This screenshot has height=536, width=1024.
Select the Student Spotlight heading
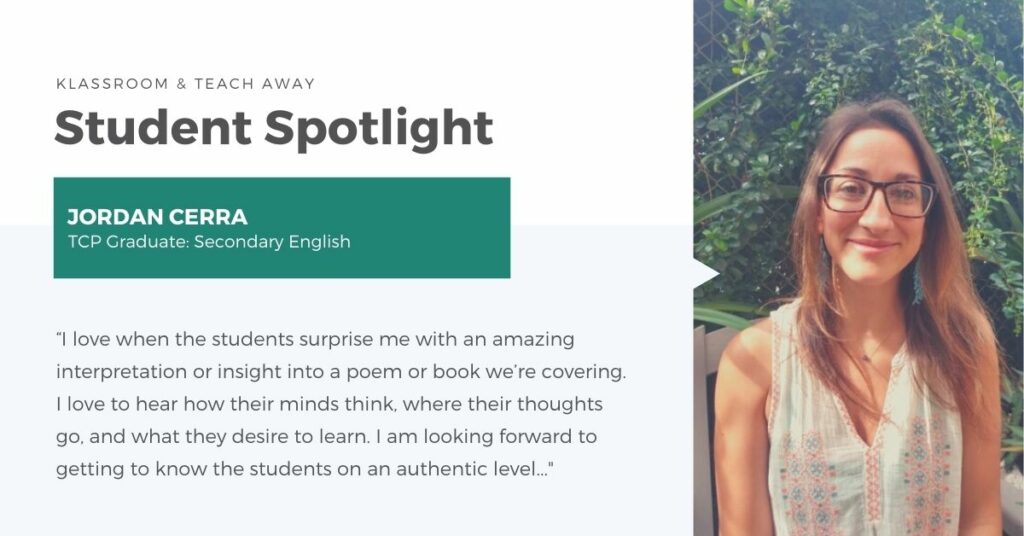tap(274, 128)
